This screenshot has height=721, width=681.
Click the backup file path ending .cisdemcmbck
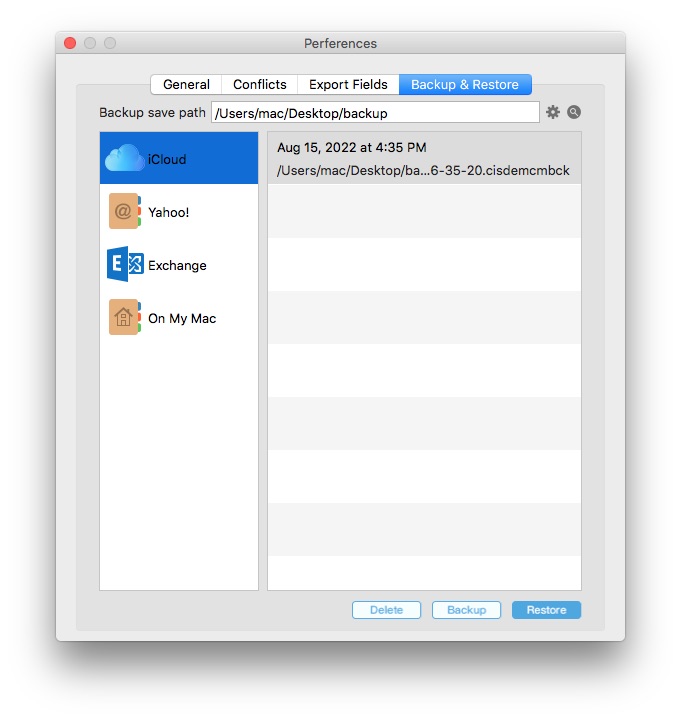tap(423, 171)
